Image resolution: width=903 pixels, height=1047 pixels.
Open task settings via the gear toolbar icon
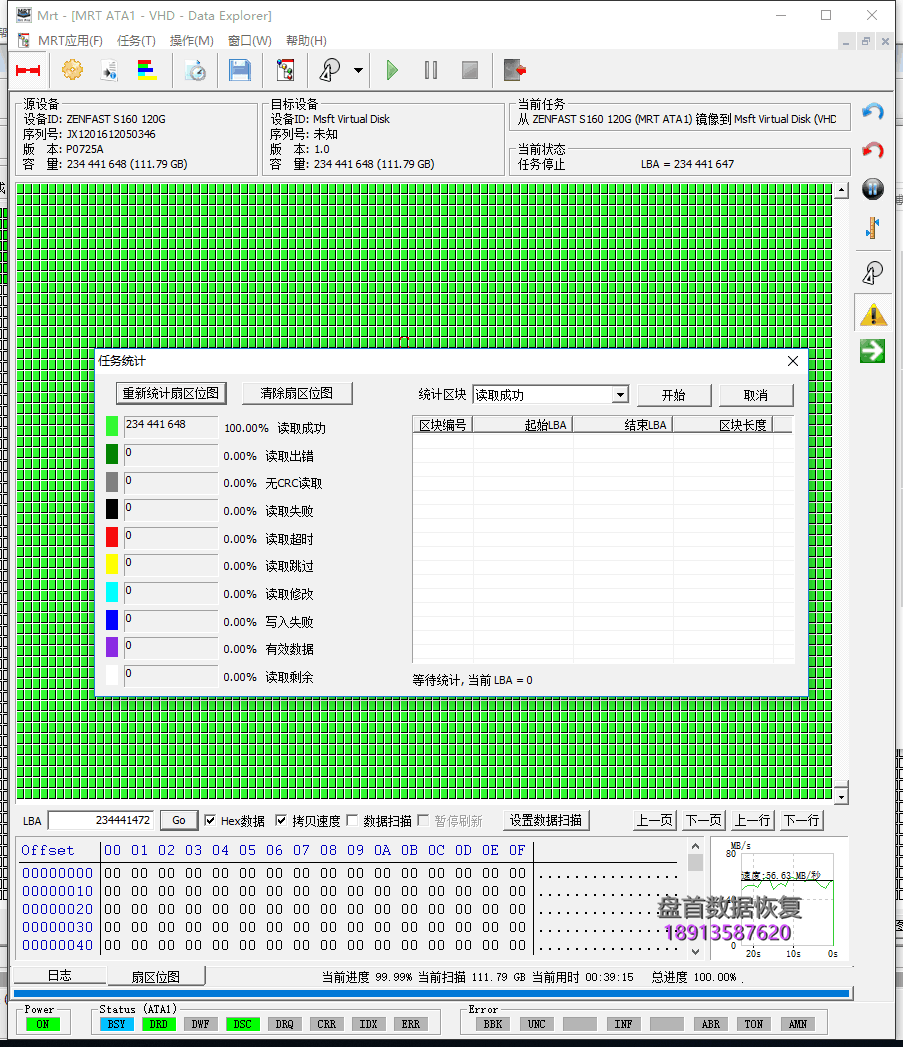(x=71, y=70)
